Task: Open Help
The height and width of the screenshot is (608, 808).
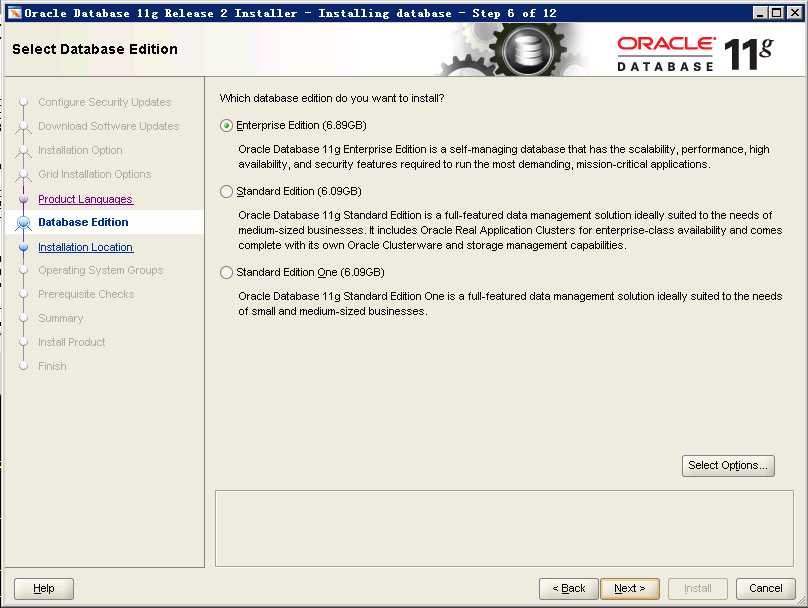Action: point(44,588)
